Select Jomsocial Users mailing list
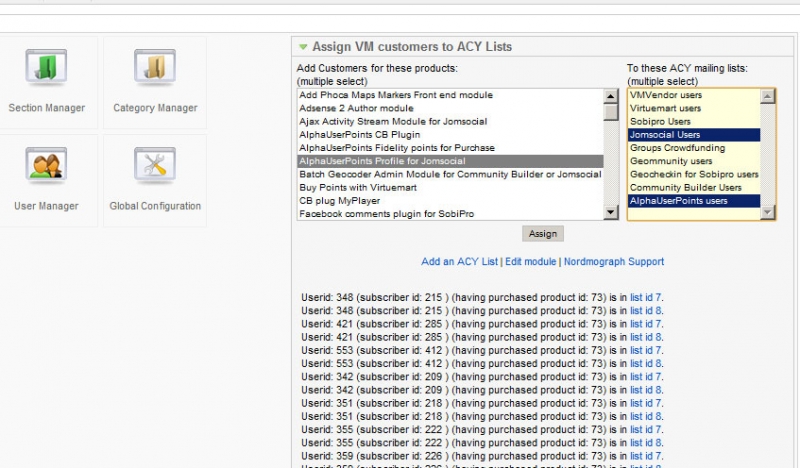 tap(694, 135)
